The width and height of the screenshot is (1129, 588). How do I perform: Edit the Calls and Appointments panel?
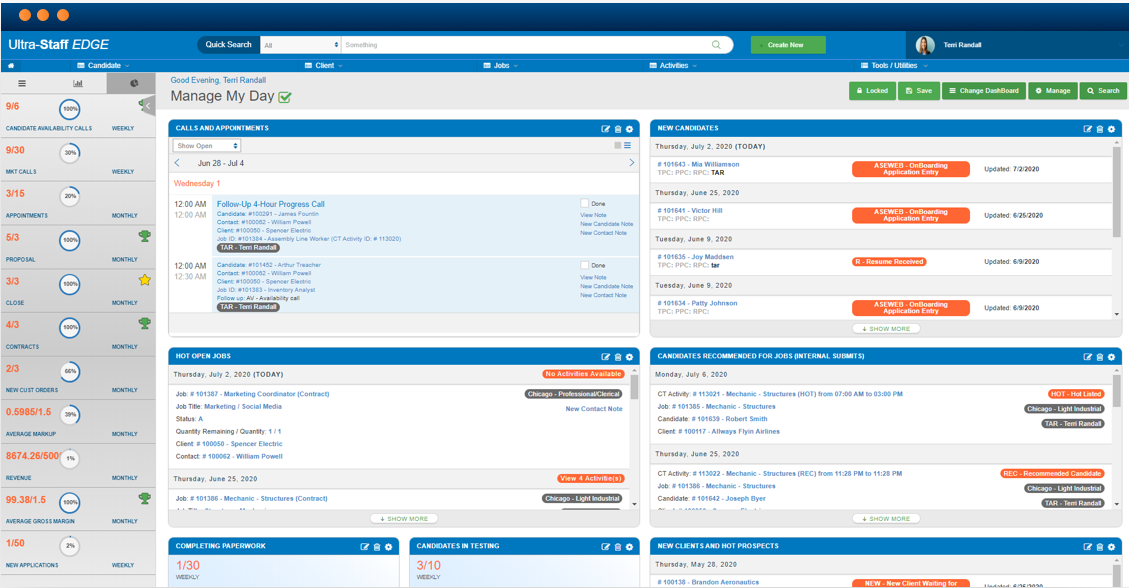coord(606,129)
